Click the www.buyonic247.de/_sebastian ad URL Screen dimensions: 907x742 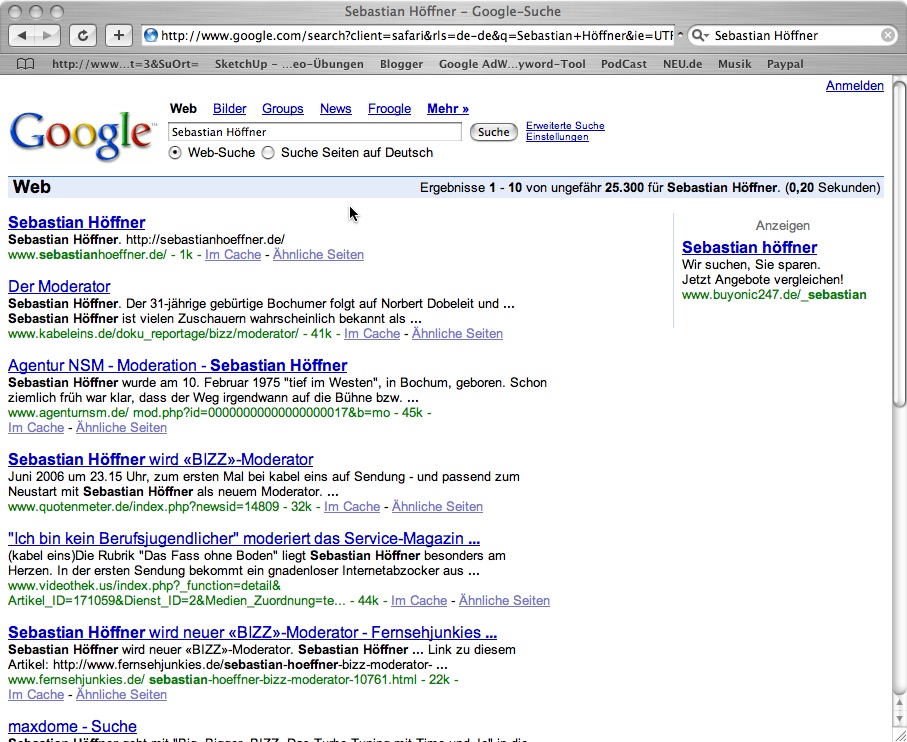774,295
